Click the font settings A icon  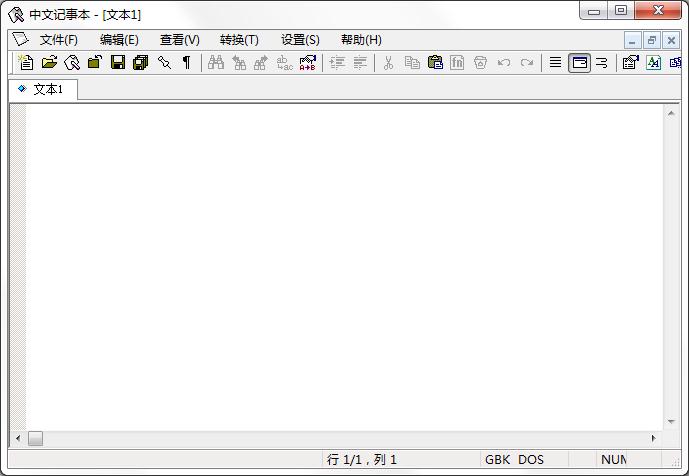[654, 63]
